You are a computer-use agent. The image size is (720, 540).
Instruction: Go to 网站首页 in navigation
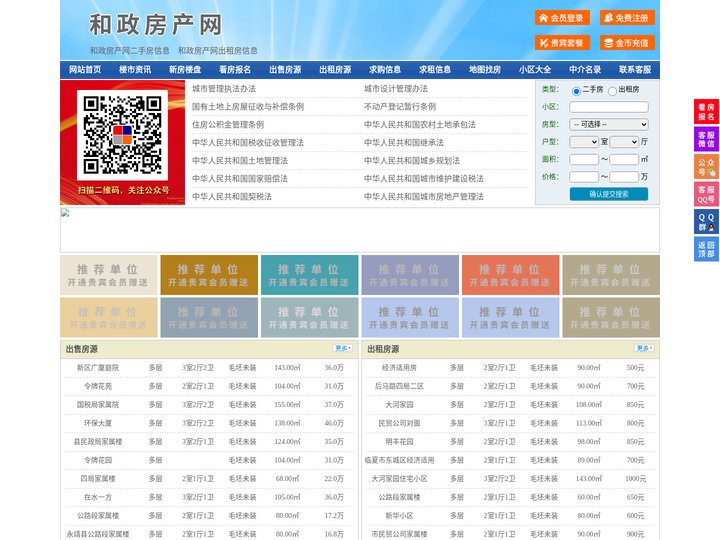point(85,70)
